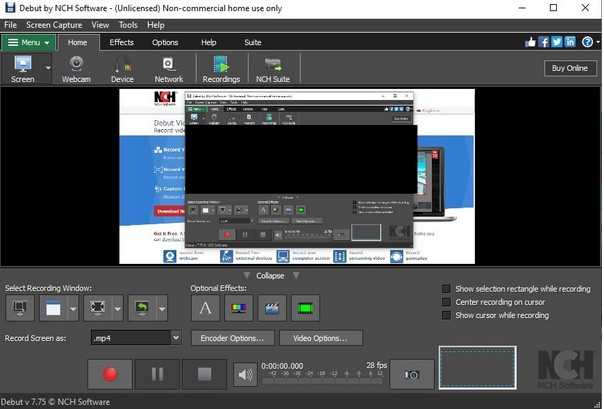
Task: Expand the region selection dropdown arrow
Action: [117, 308]
